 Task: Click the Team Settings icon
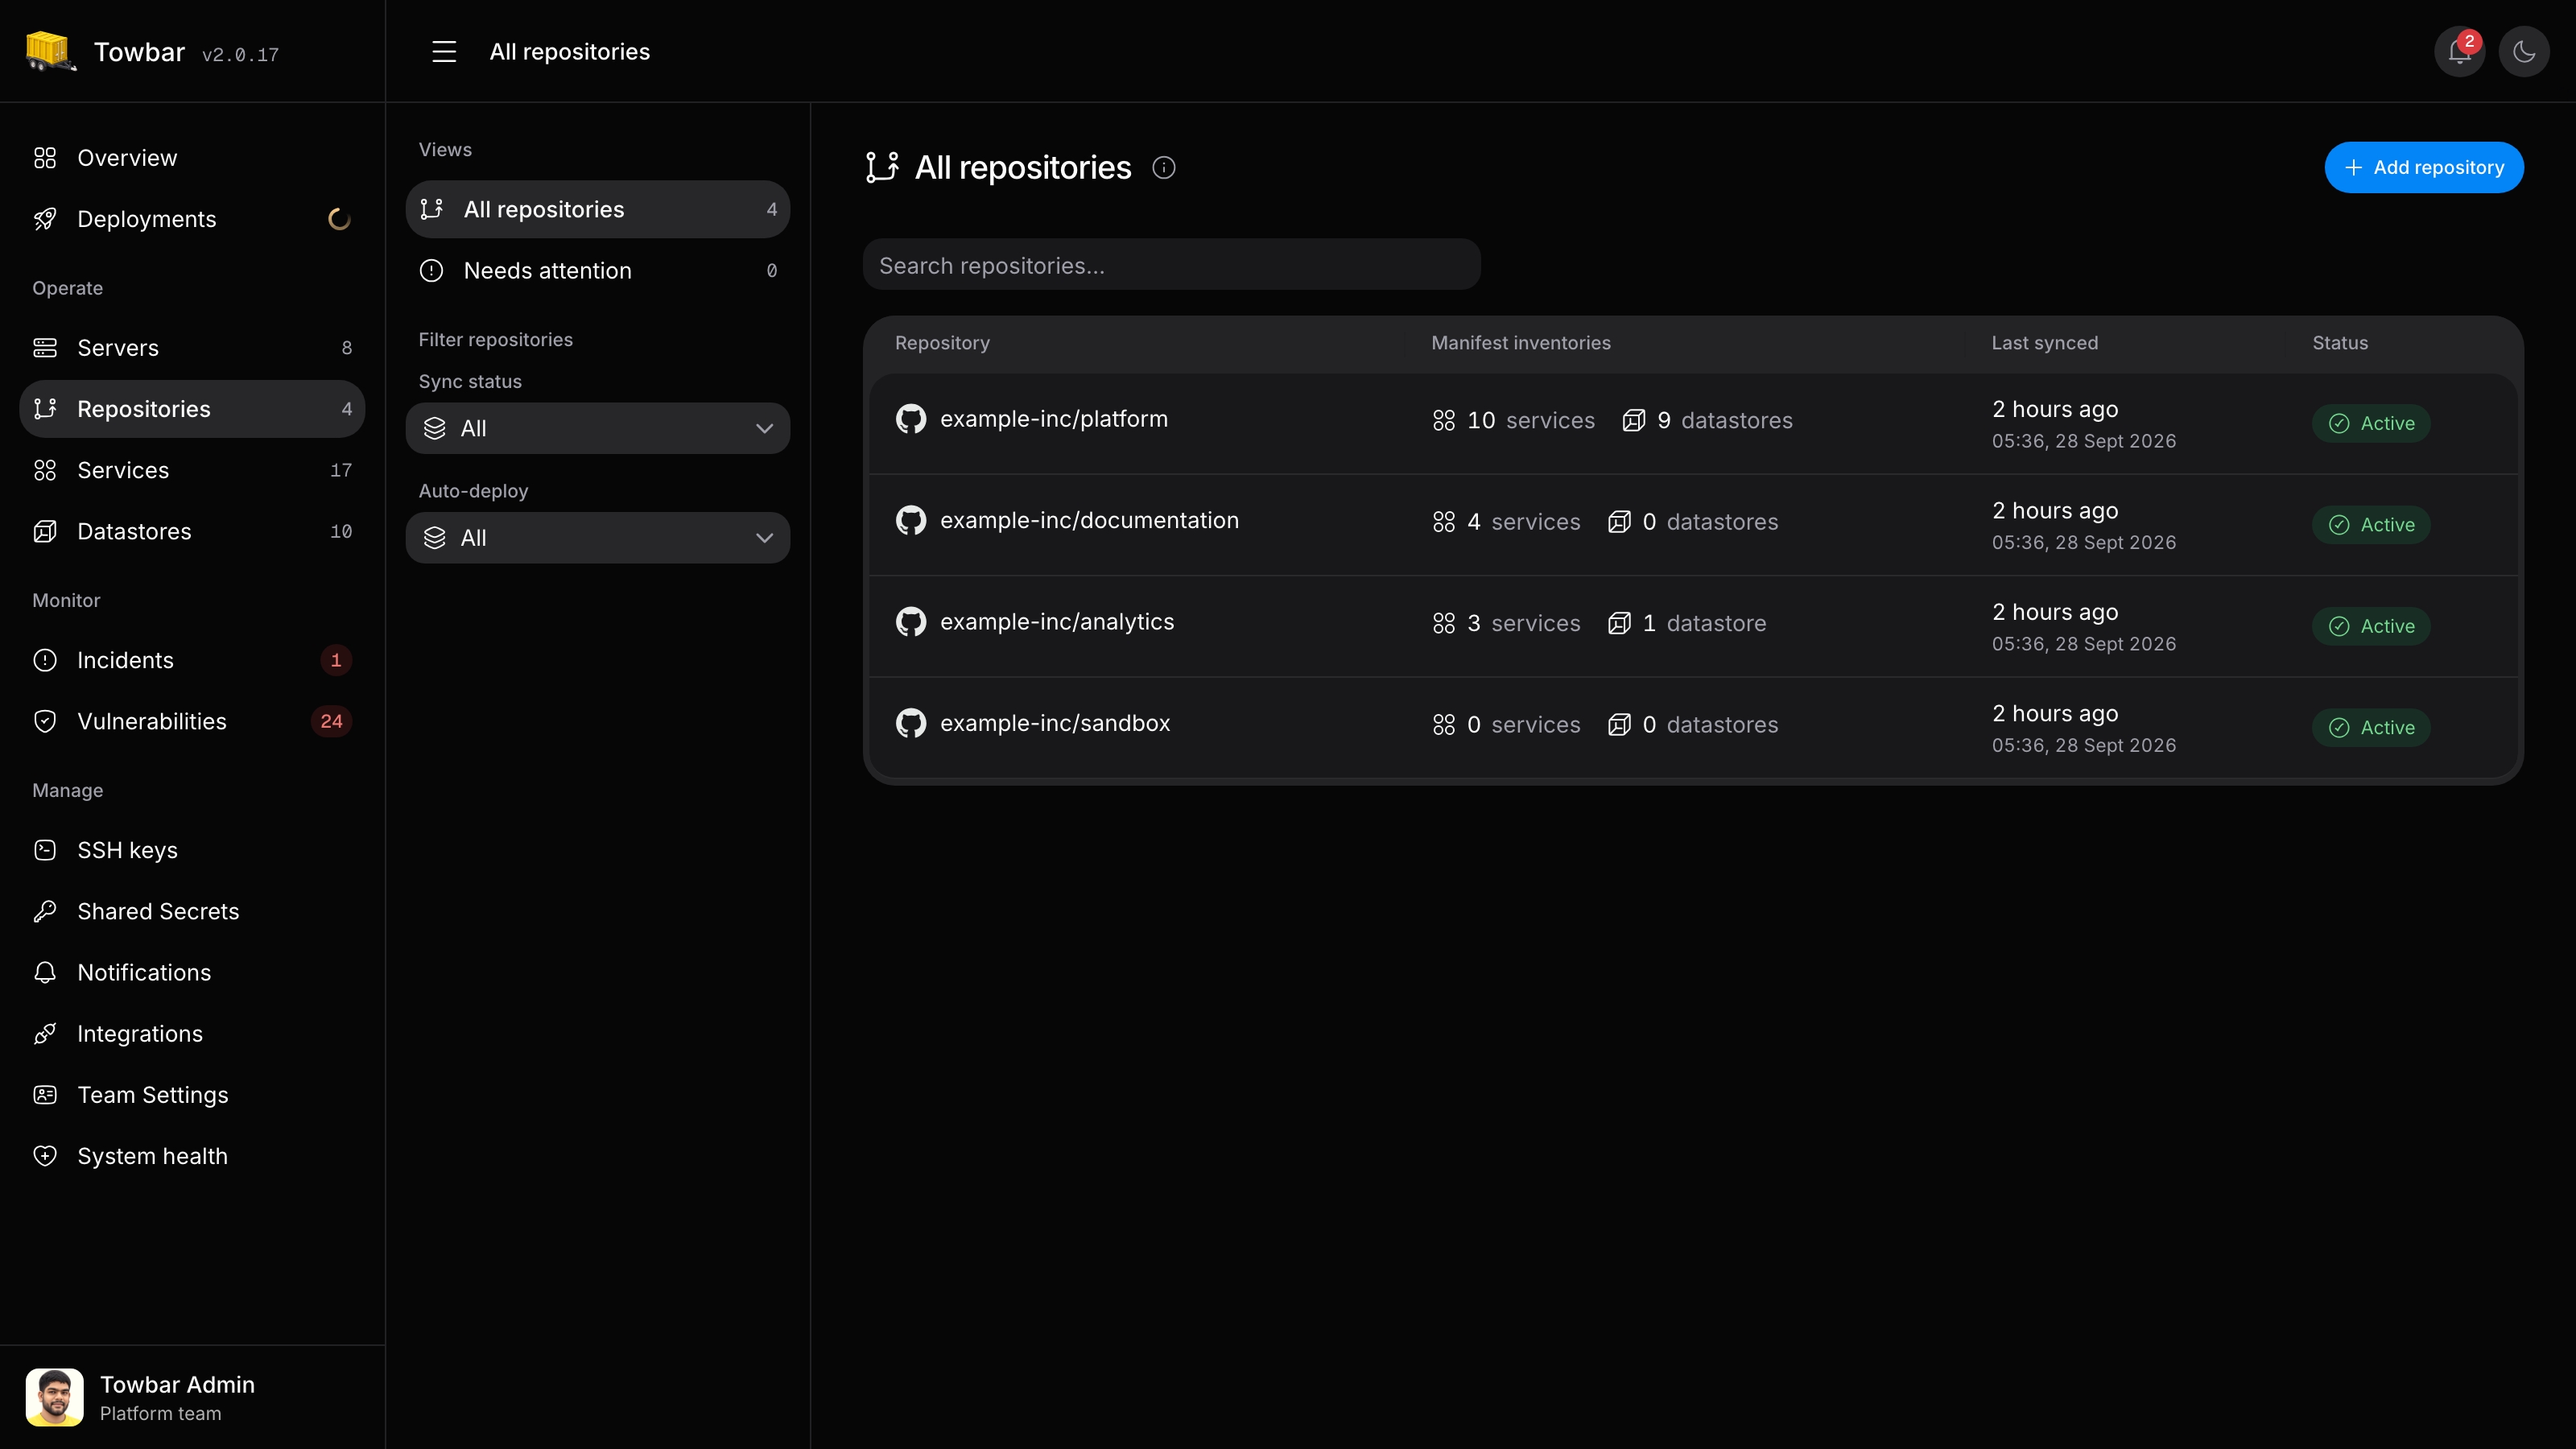point(45,1095)
